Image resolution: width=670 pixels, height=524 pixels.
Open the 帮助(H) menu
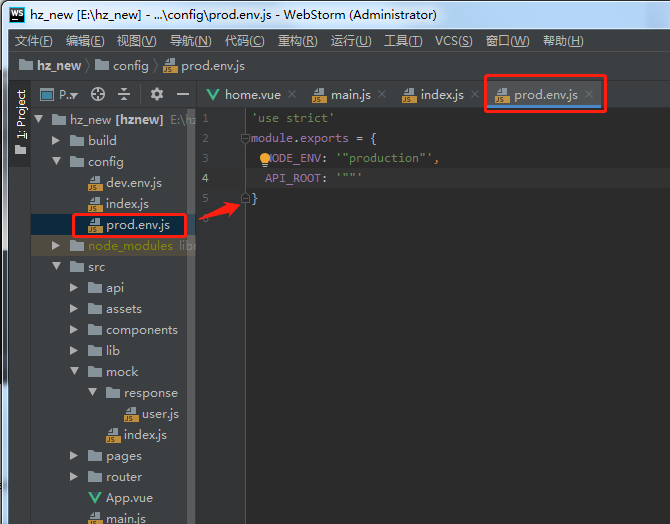(563, 41)
